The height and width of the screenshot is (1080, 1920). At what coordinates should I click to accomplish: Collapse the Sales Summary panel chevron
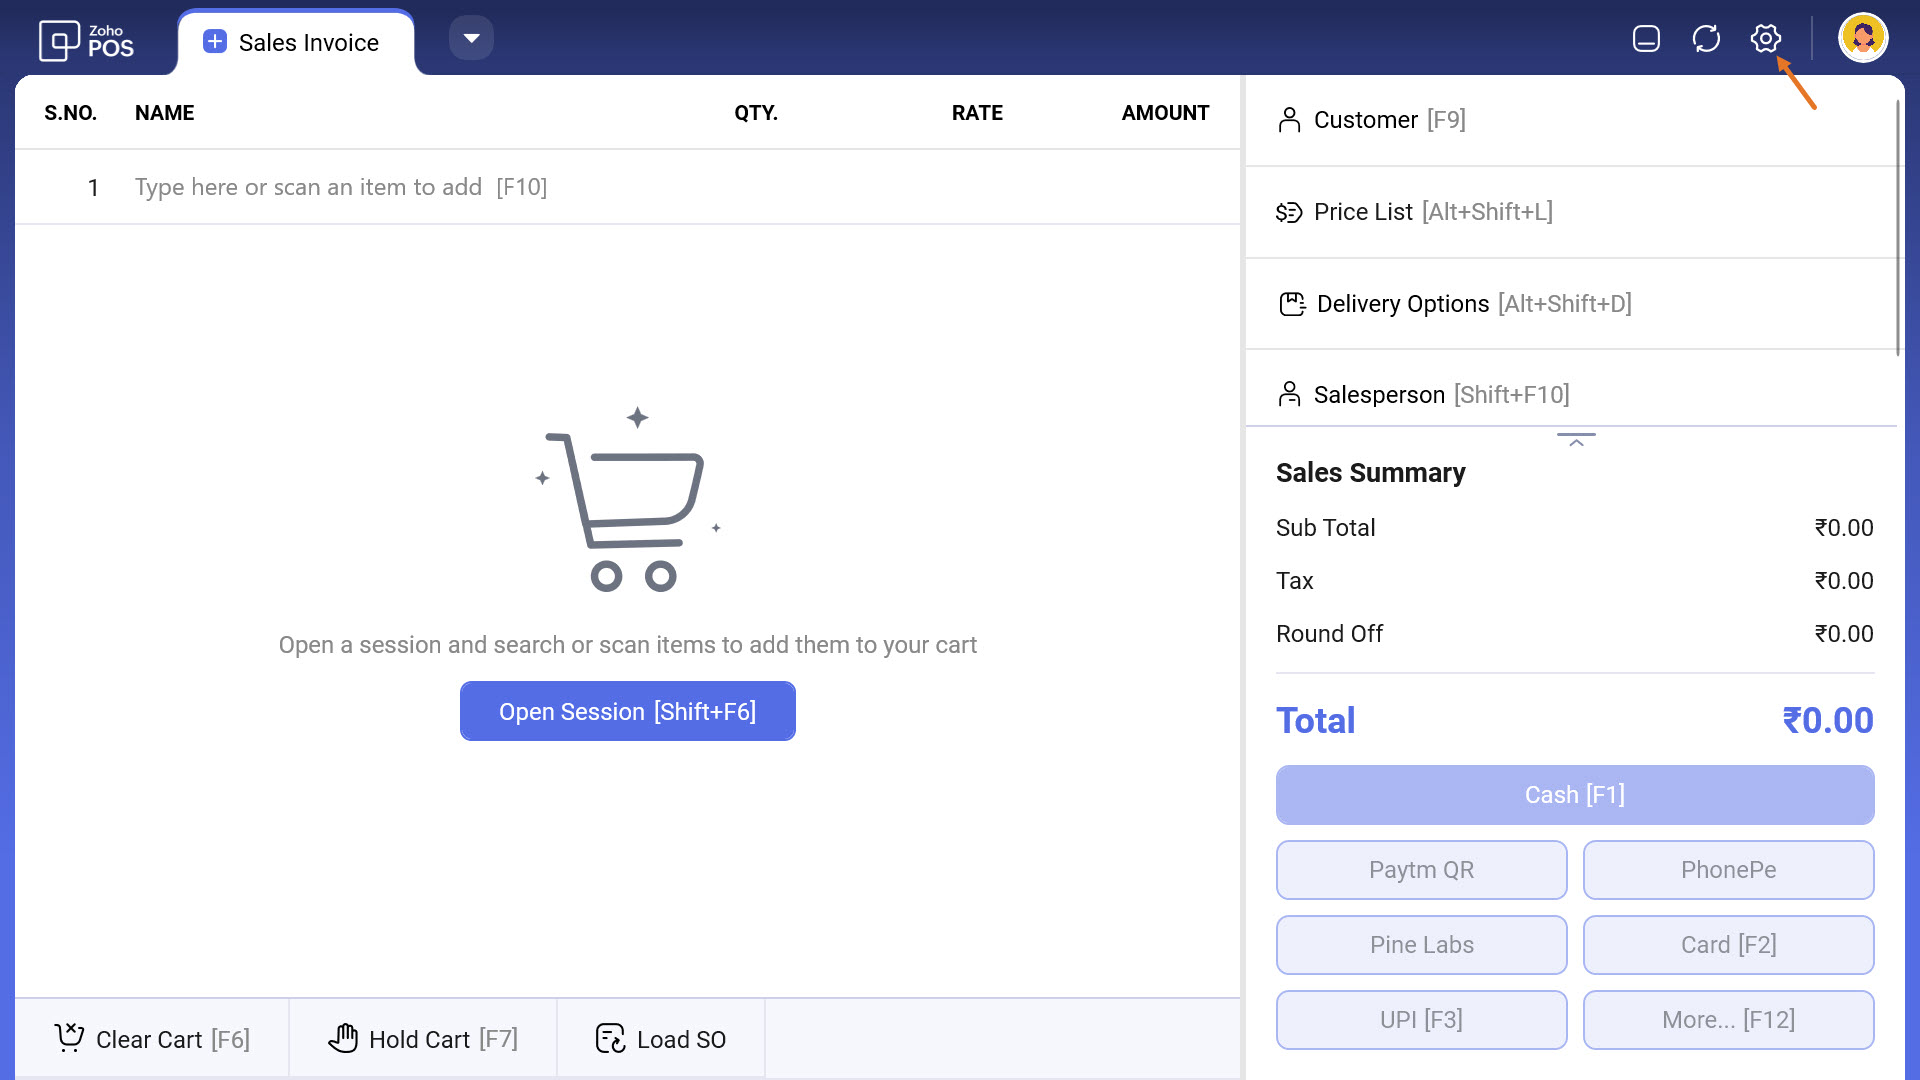1576,441
